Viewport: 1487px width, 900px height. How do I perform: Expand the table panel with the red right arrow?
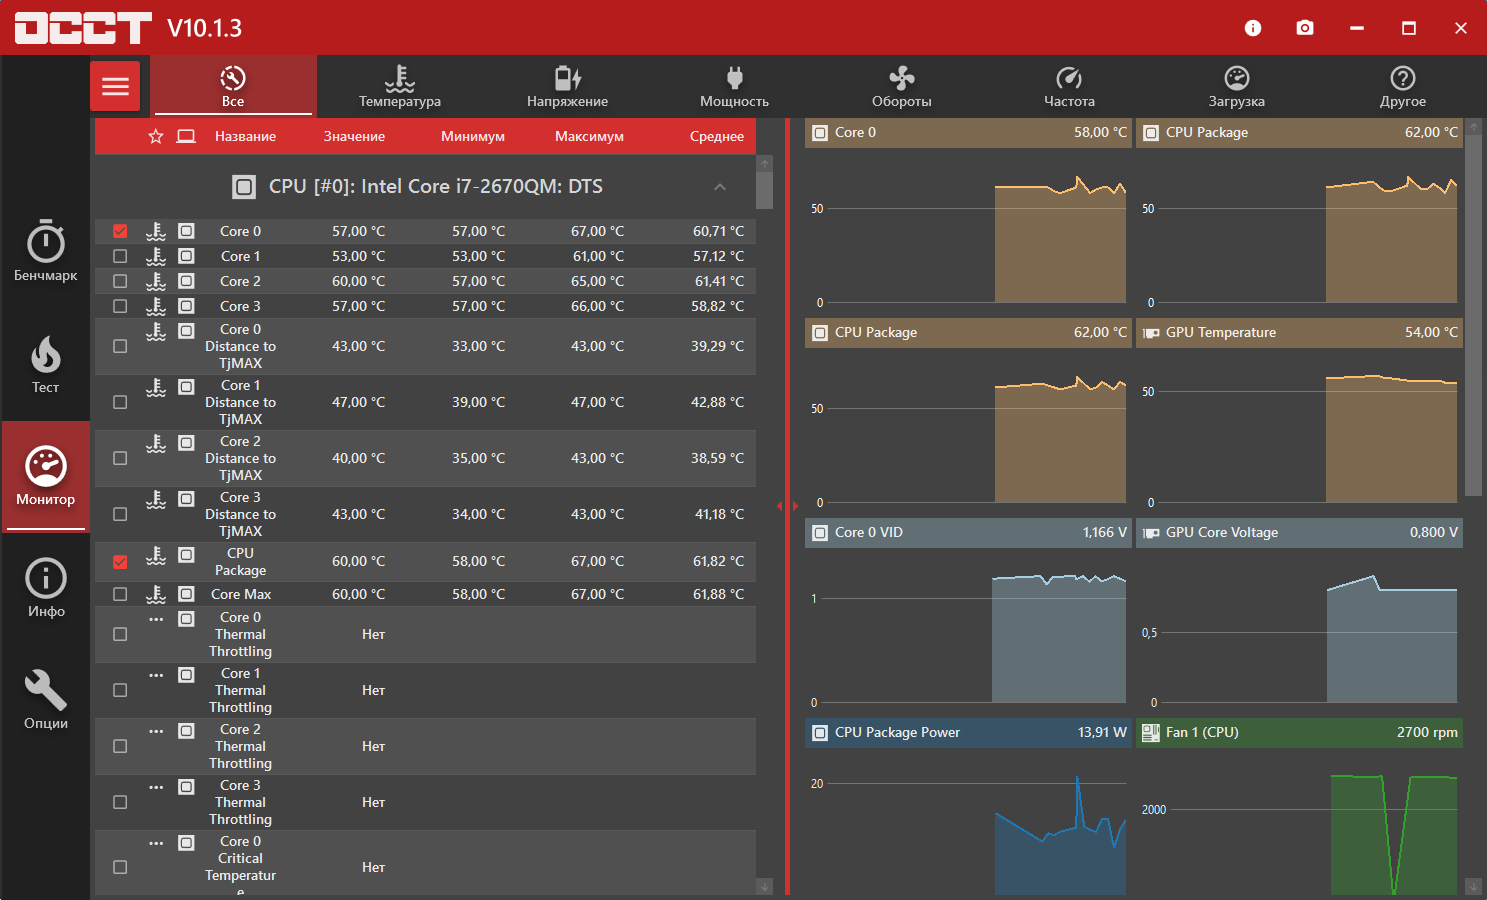[x=796, y=506]
